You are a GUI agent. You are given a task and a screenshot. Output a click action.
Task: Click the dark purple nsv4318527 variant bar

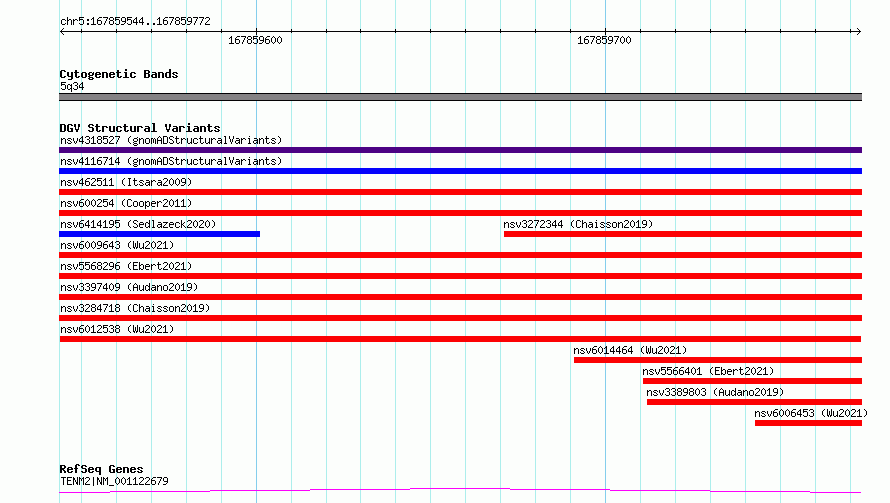(x=460, y=150)
